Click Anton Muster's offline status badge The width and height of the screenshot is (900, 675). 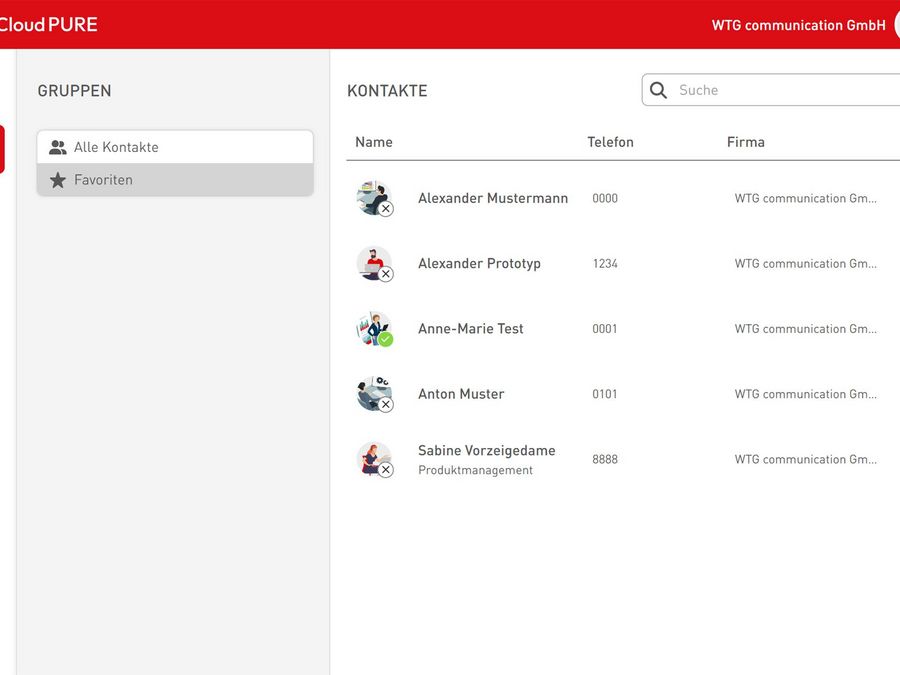point(386,405)
